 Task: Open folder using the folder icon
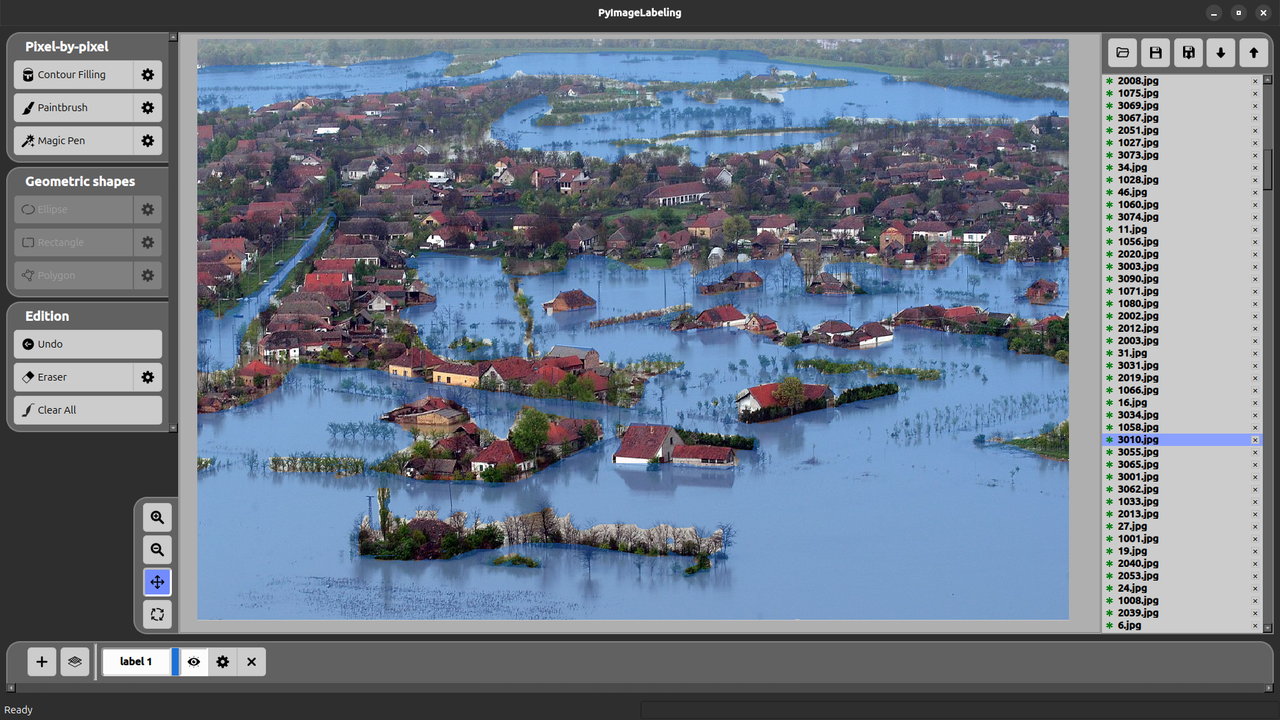1123,53
